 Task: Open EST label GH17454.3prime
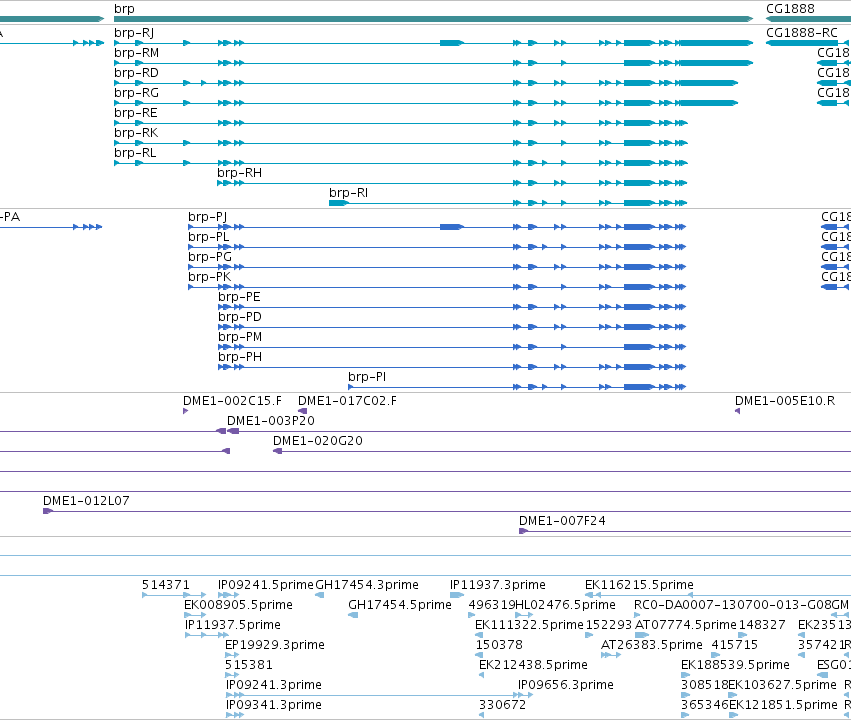367,585
